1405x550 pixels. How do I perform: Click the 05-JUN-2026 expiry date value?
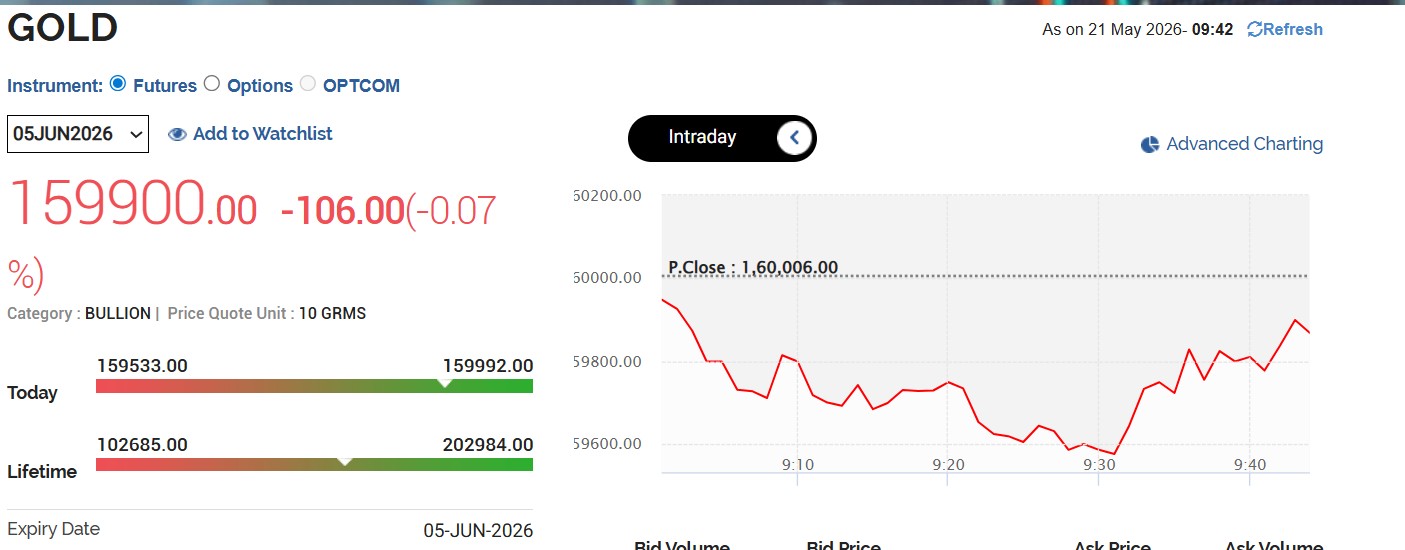tap(478, 530)
